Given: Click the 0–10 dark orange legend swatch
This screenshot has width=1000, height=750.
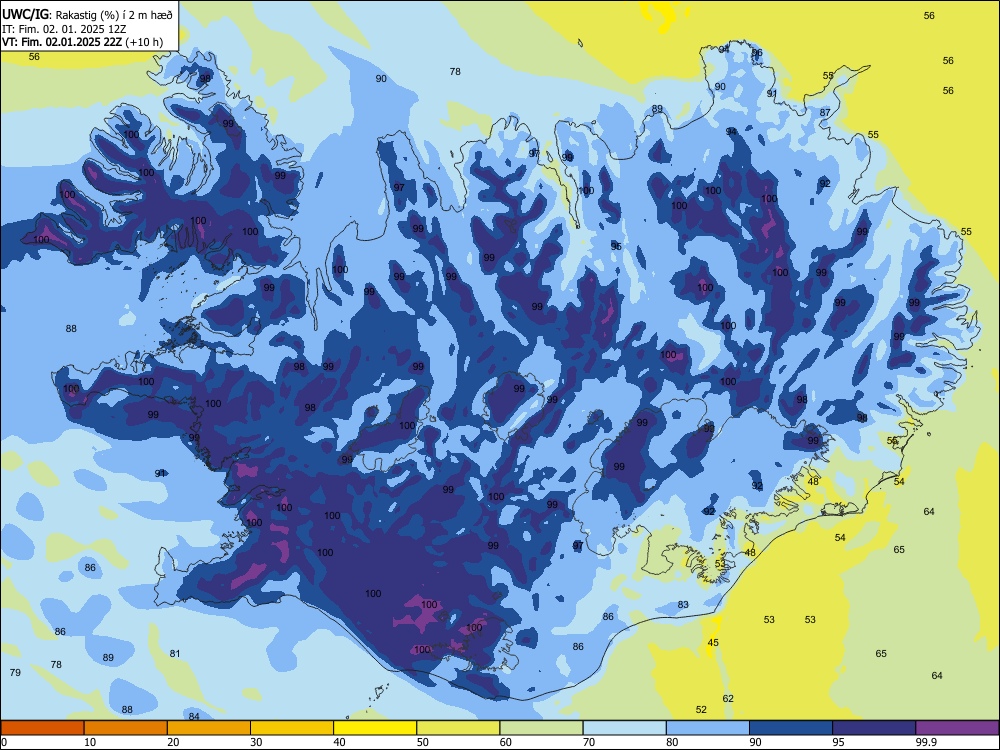Looking at the screenshot, I should 42,728.
